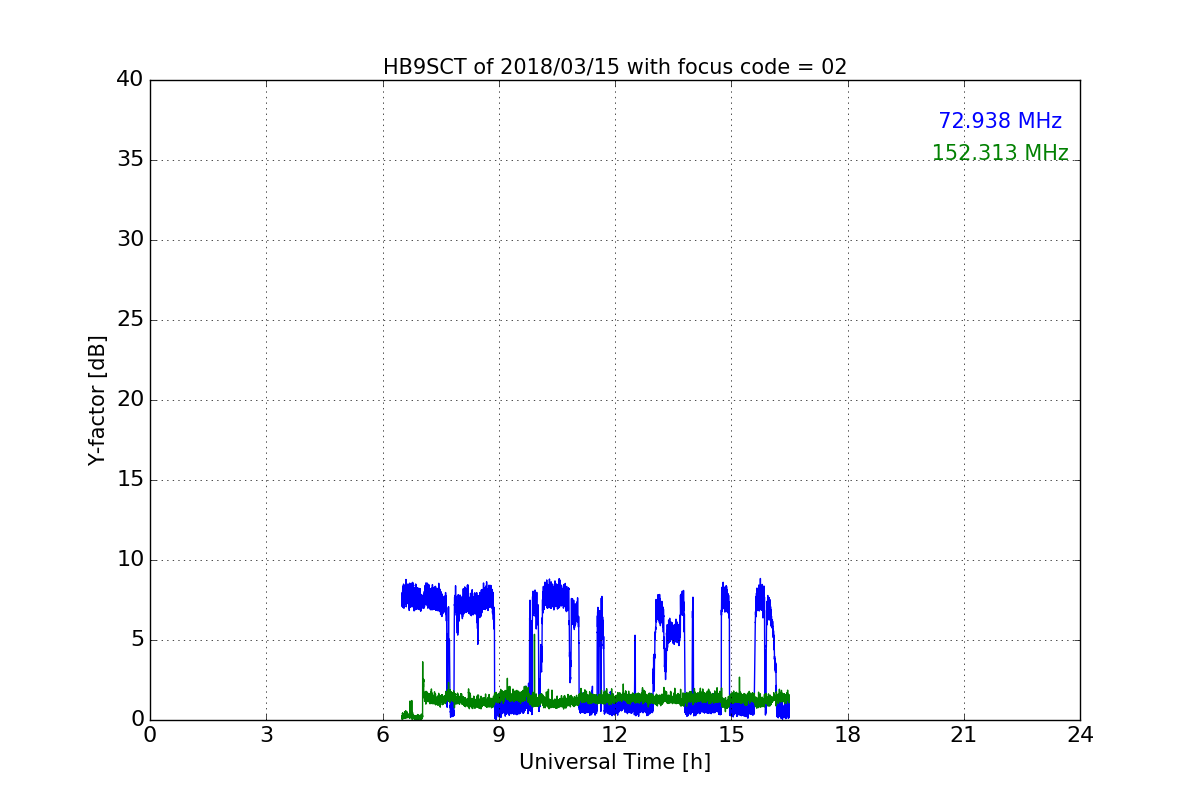The image size is (1200, 800).
Task: Click the 'Universal Time [h]' axis label
Action: [x=615, y=762]
